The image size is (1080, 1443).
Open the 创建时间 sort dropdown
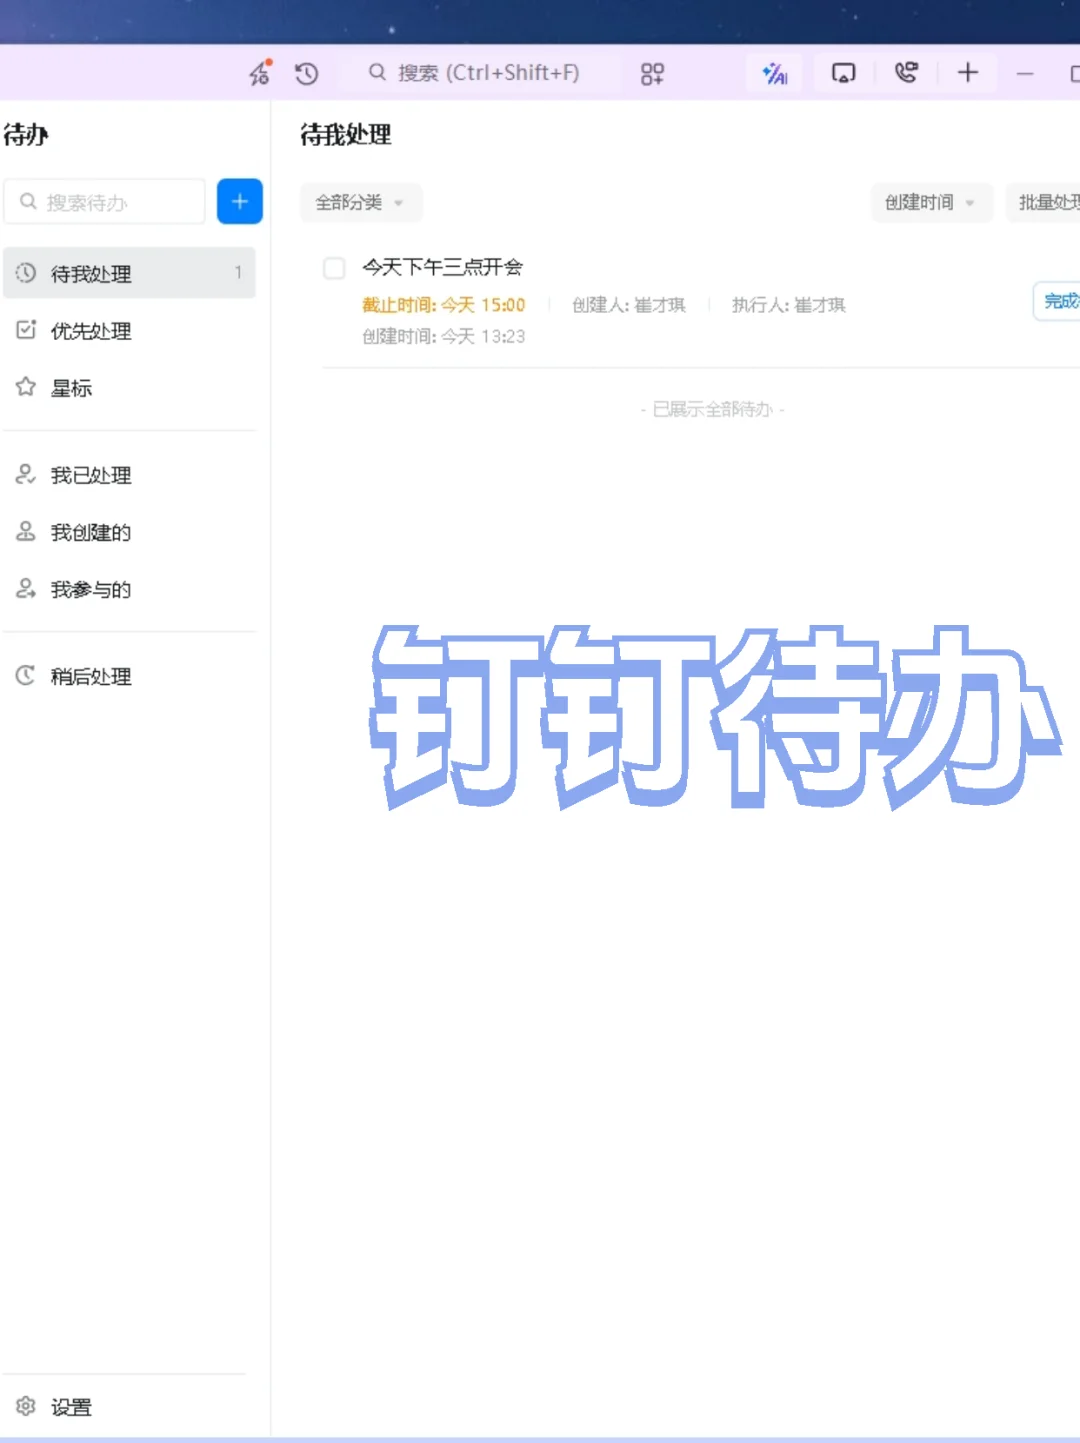[x=930, y=202]
